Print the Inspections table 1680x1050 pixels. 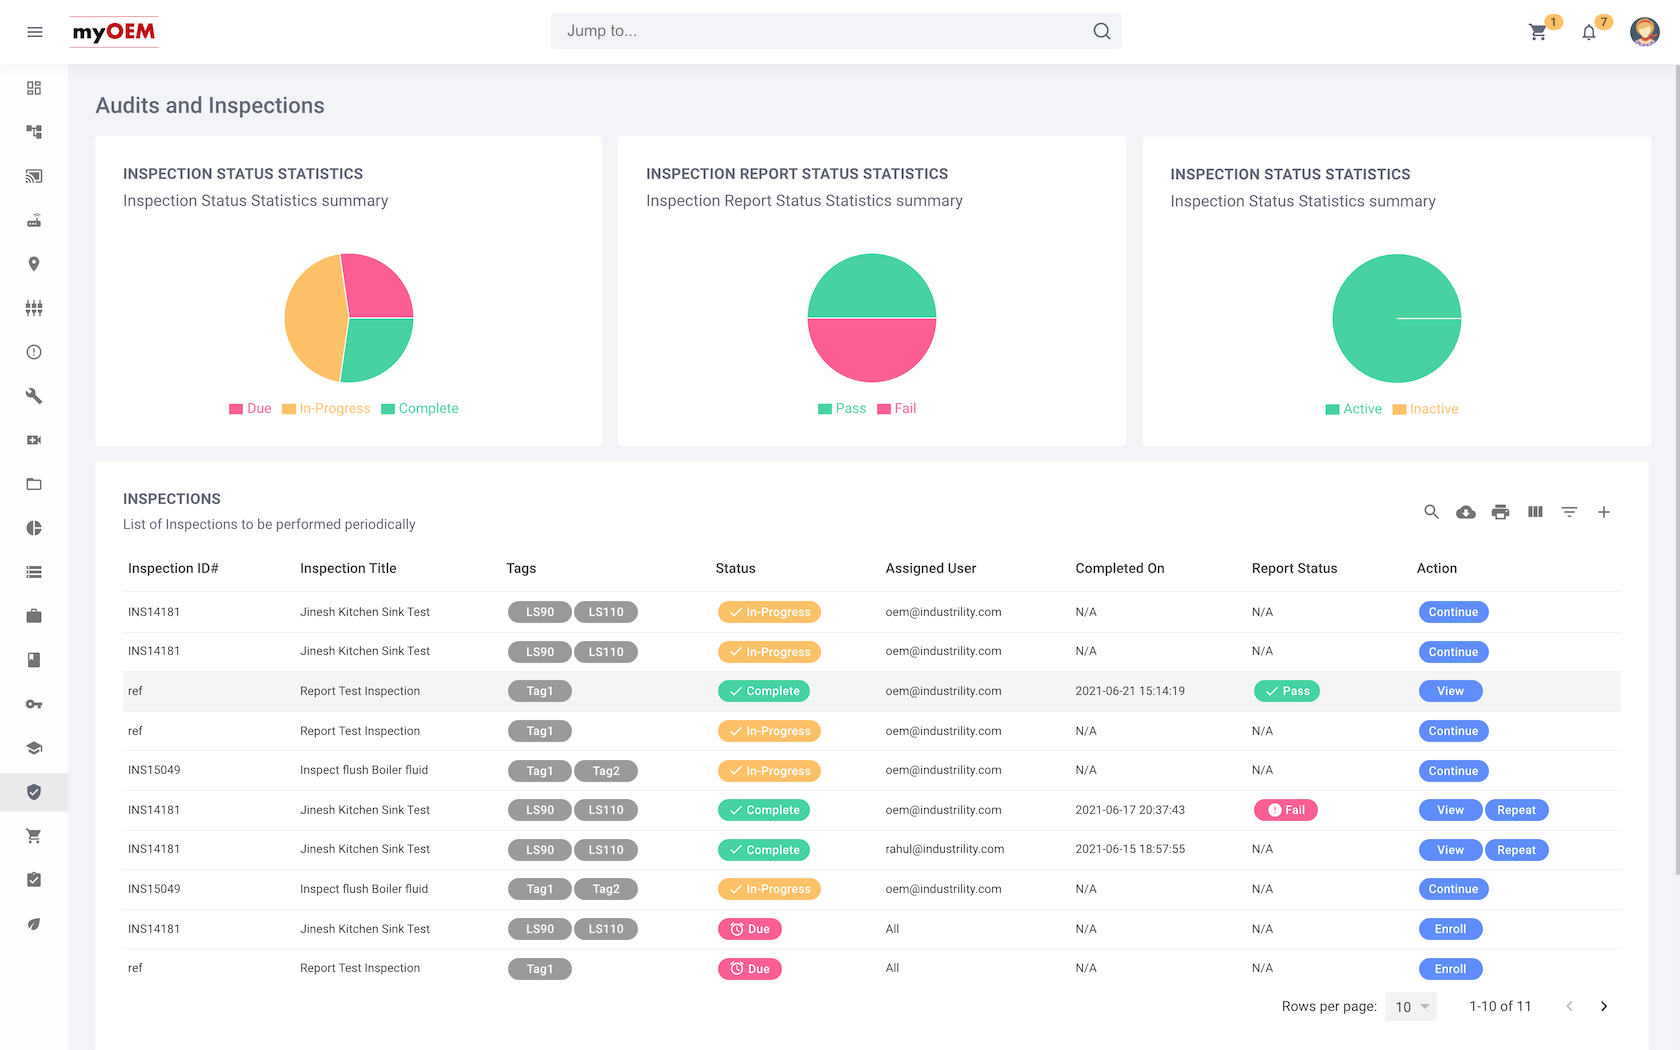click(x=1500, y=512)
